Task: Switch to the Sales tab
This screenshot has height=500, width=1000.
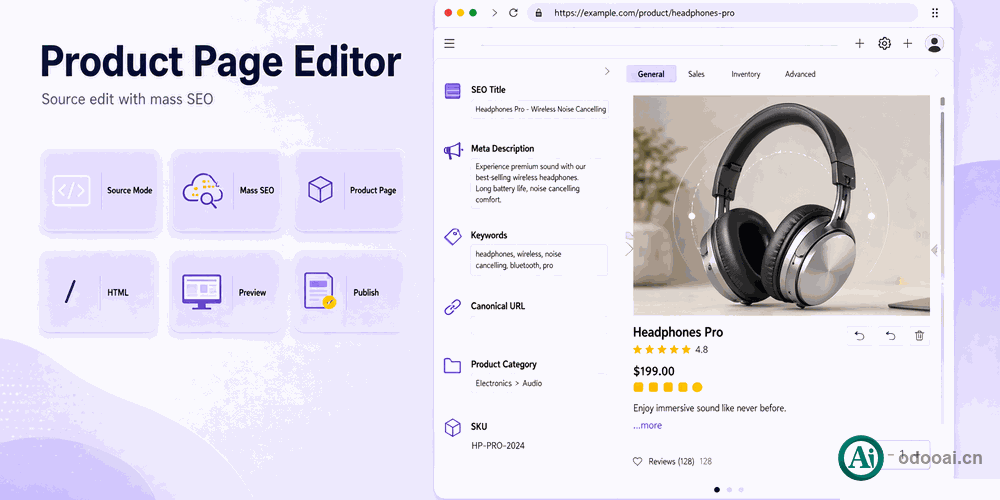Action: point(696,74)
